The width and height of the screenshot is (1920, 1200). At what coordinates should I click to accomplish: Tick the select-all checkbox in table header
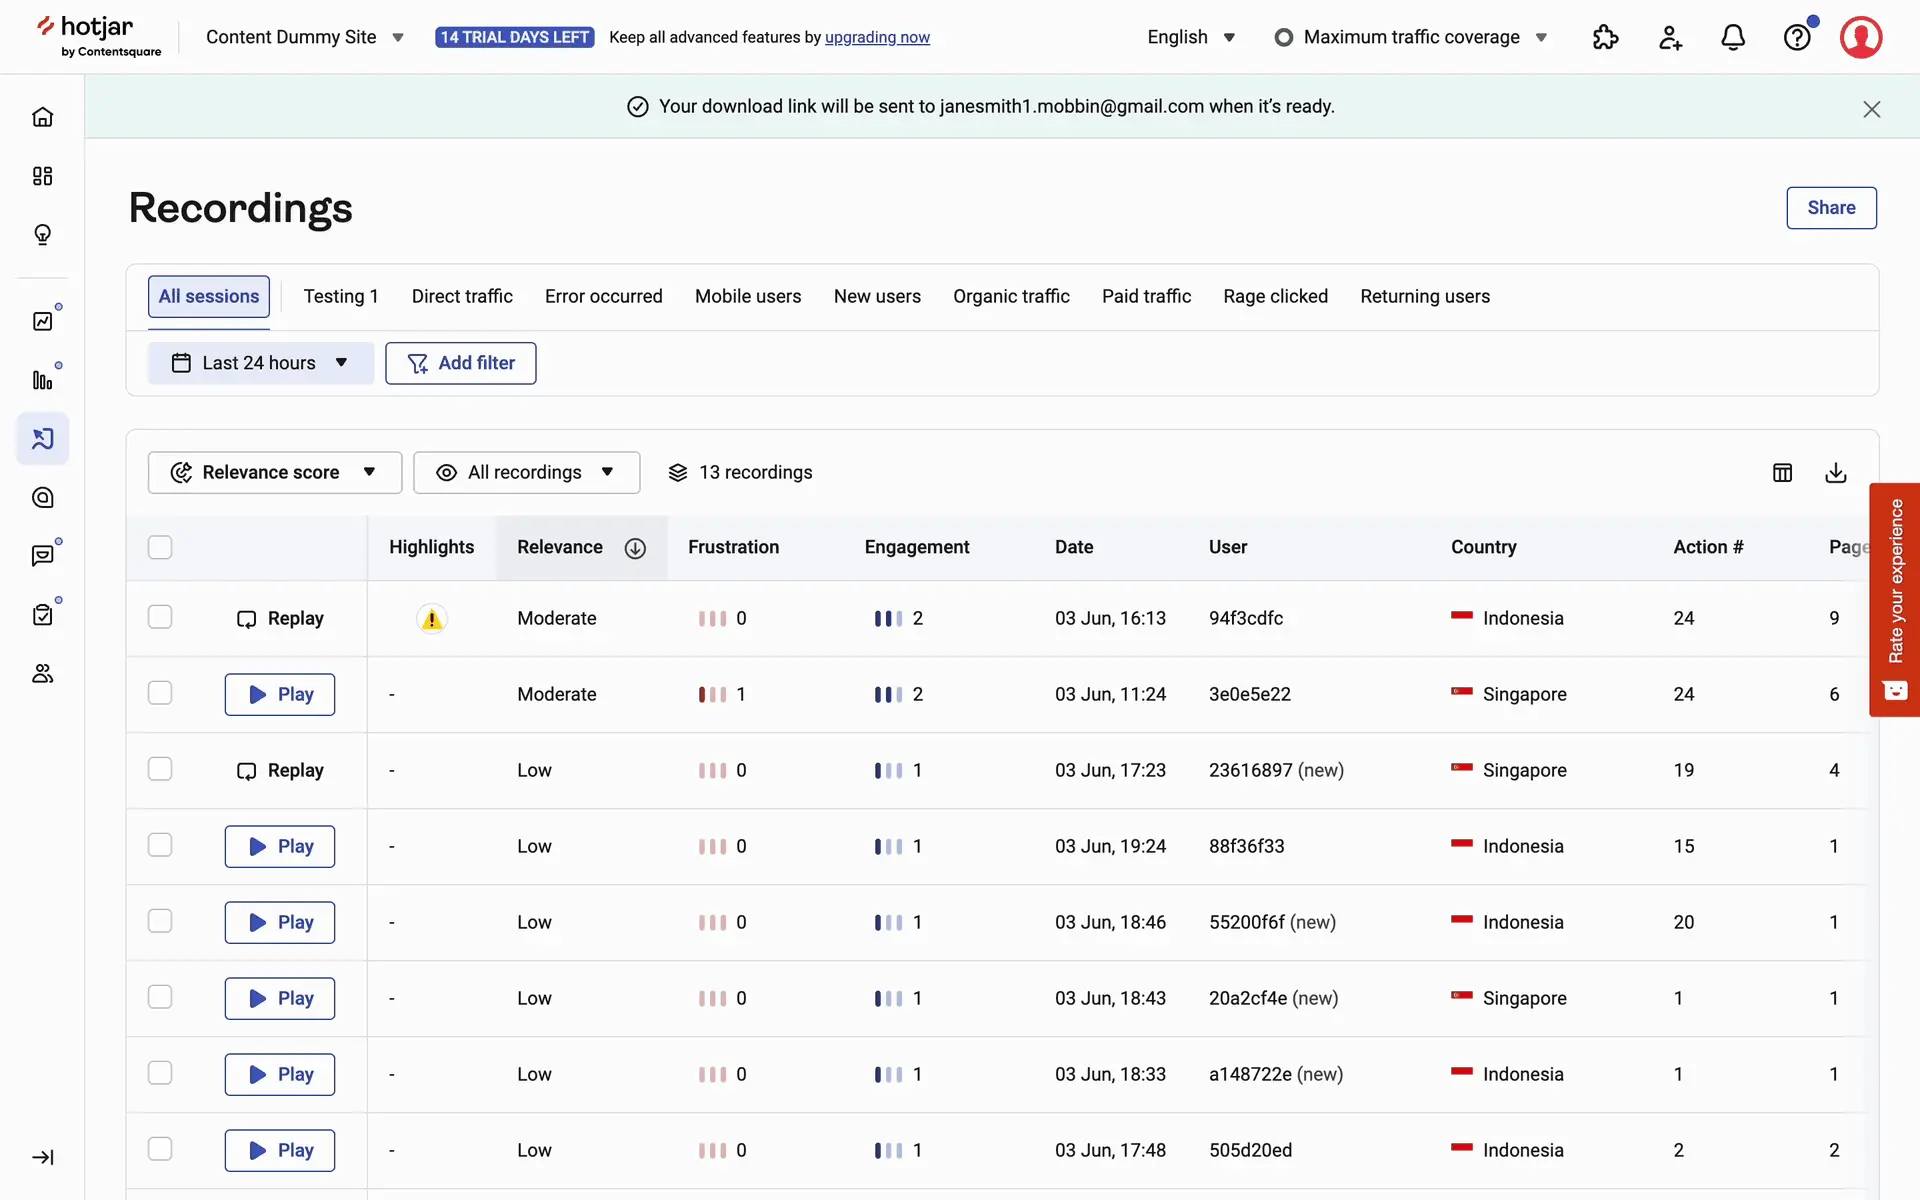click(160, 547)
